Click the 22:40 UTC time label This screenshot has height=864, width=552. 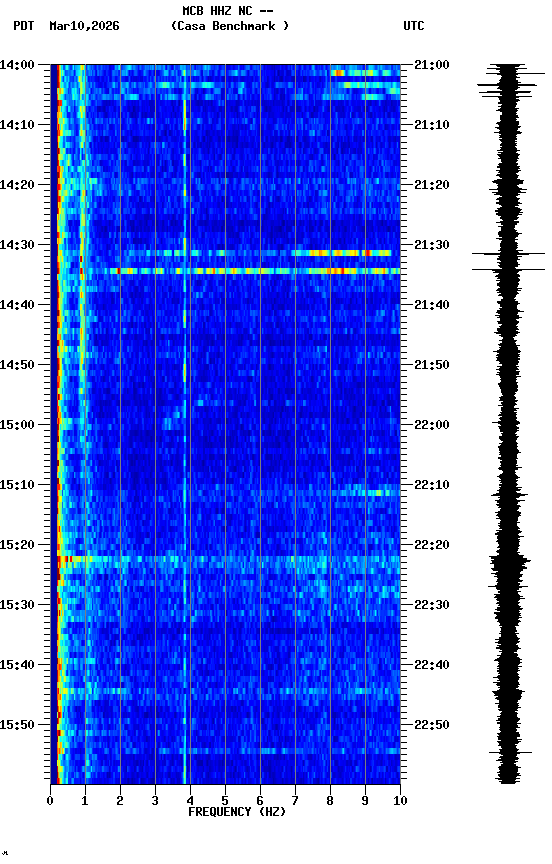432,665
